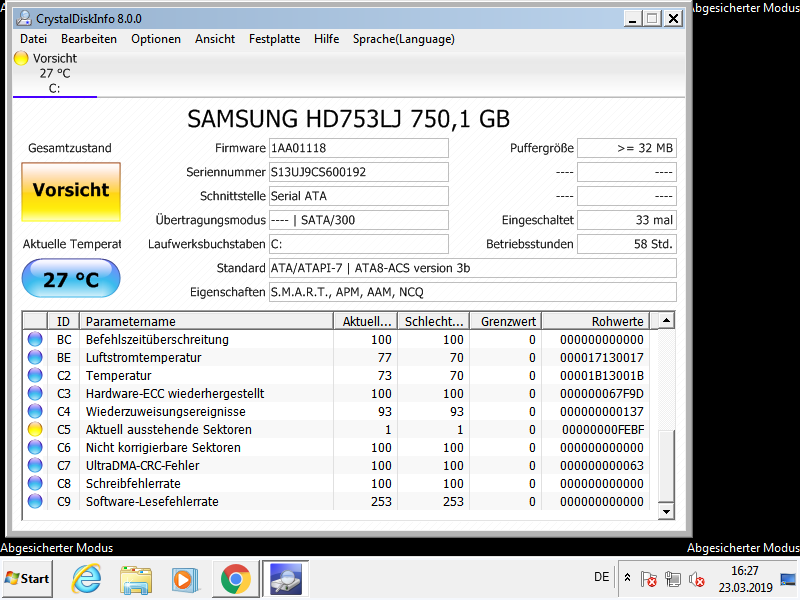Click the Seriennummer field S13UJ9CS600192
Image resolution: width=800 pixels, height=600 pixels.
pyautogui.click(x=359, y=172)
